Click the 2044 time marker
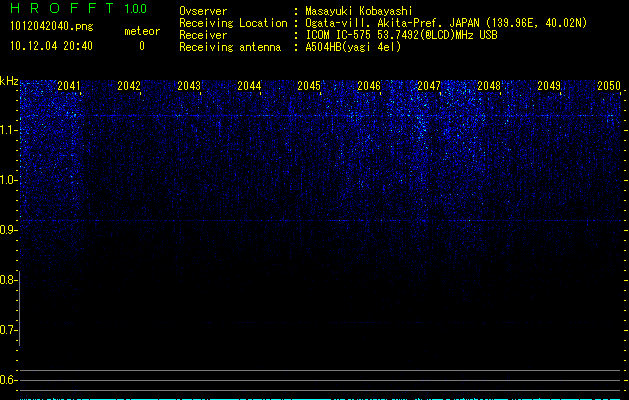629x400 pixels. 249,86
